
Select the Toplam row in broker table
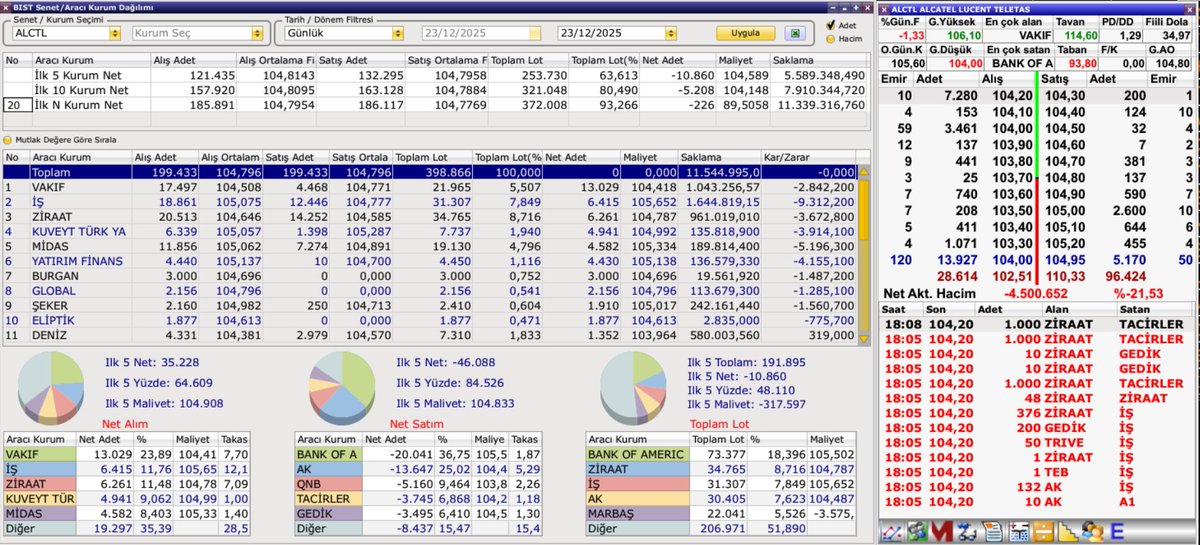click(x=430, y=172)
